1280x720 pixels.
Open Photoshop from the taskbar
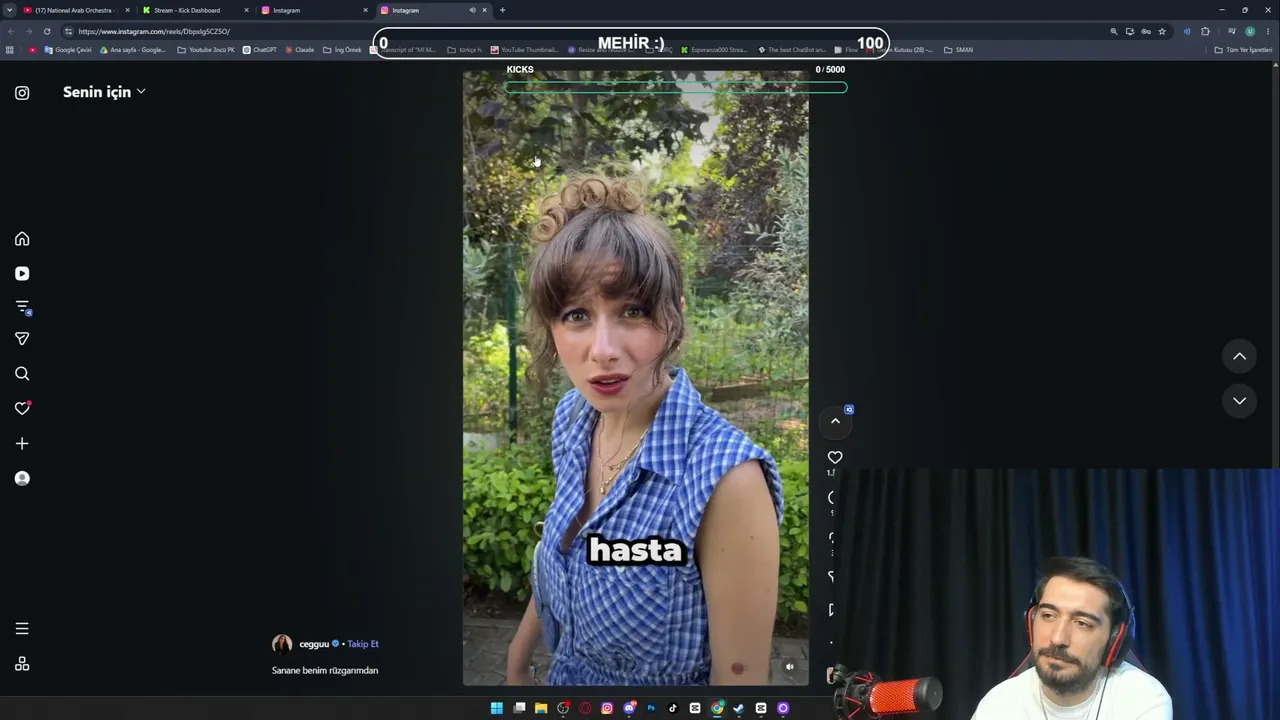coord(651,708)
